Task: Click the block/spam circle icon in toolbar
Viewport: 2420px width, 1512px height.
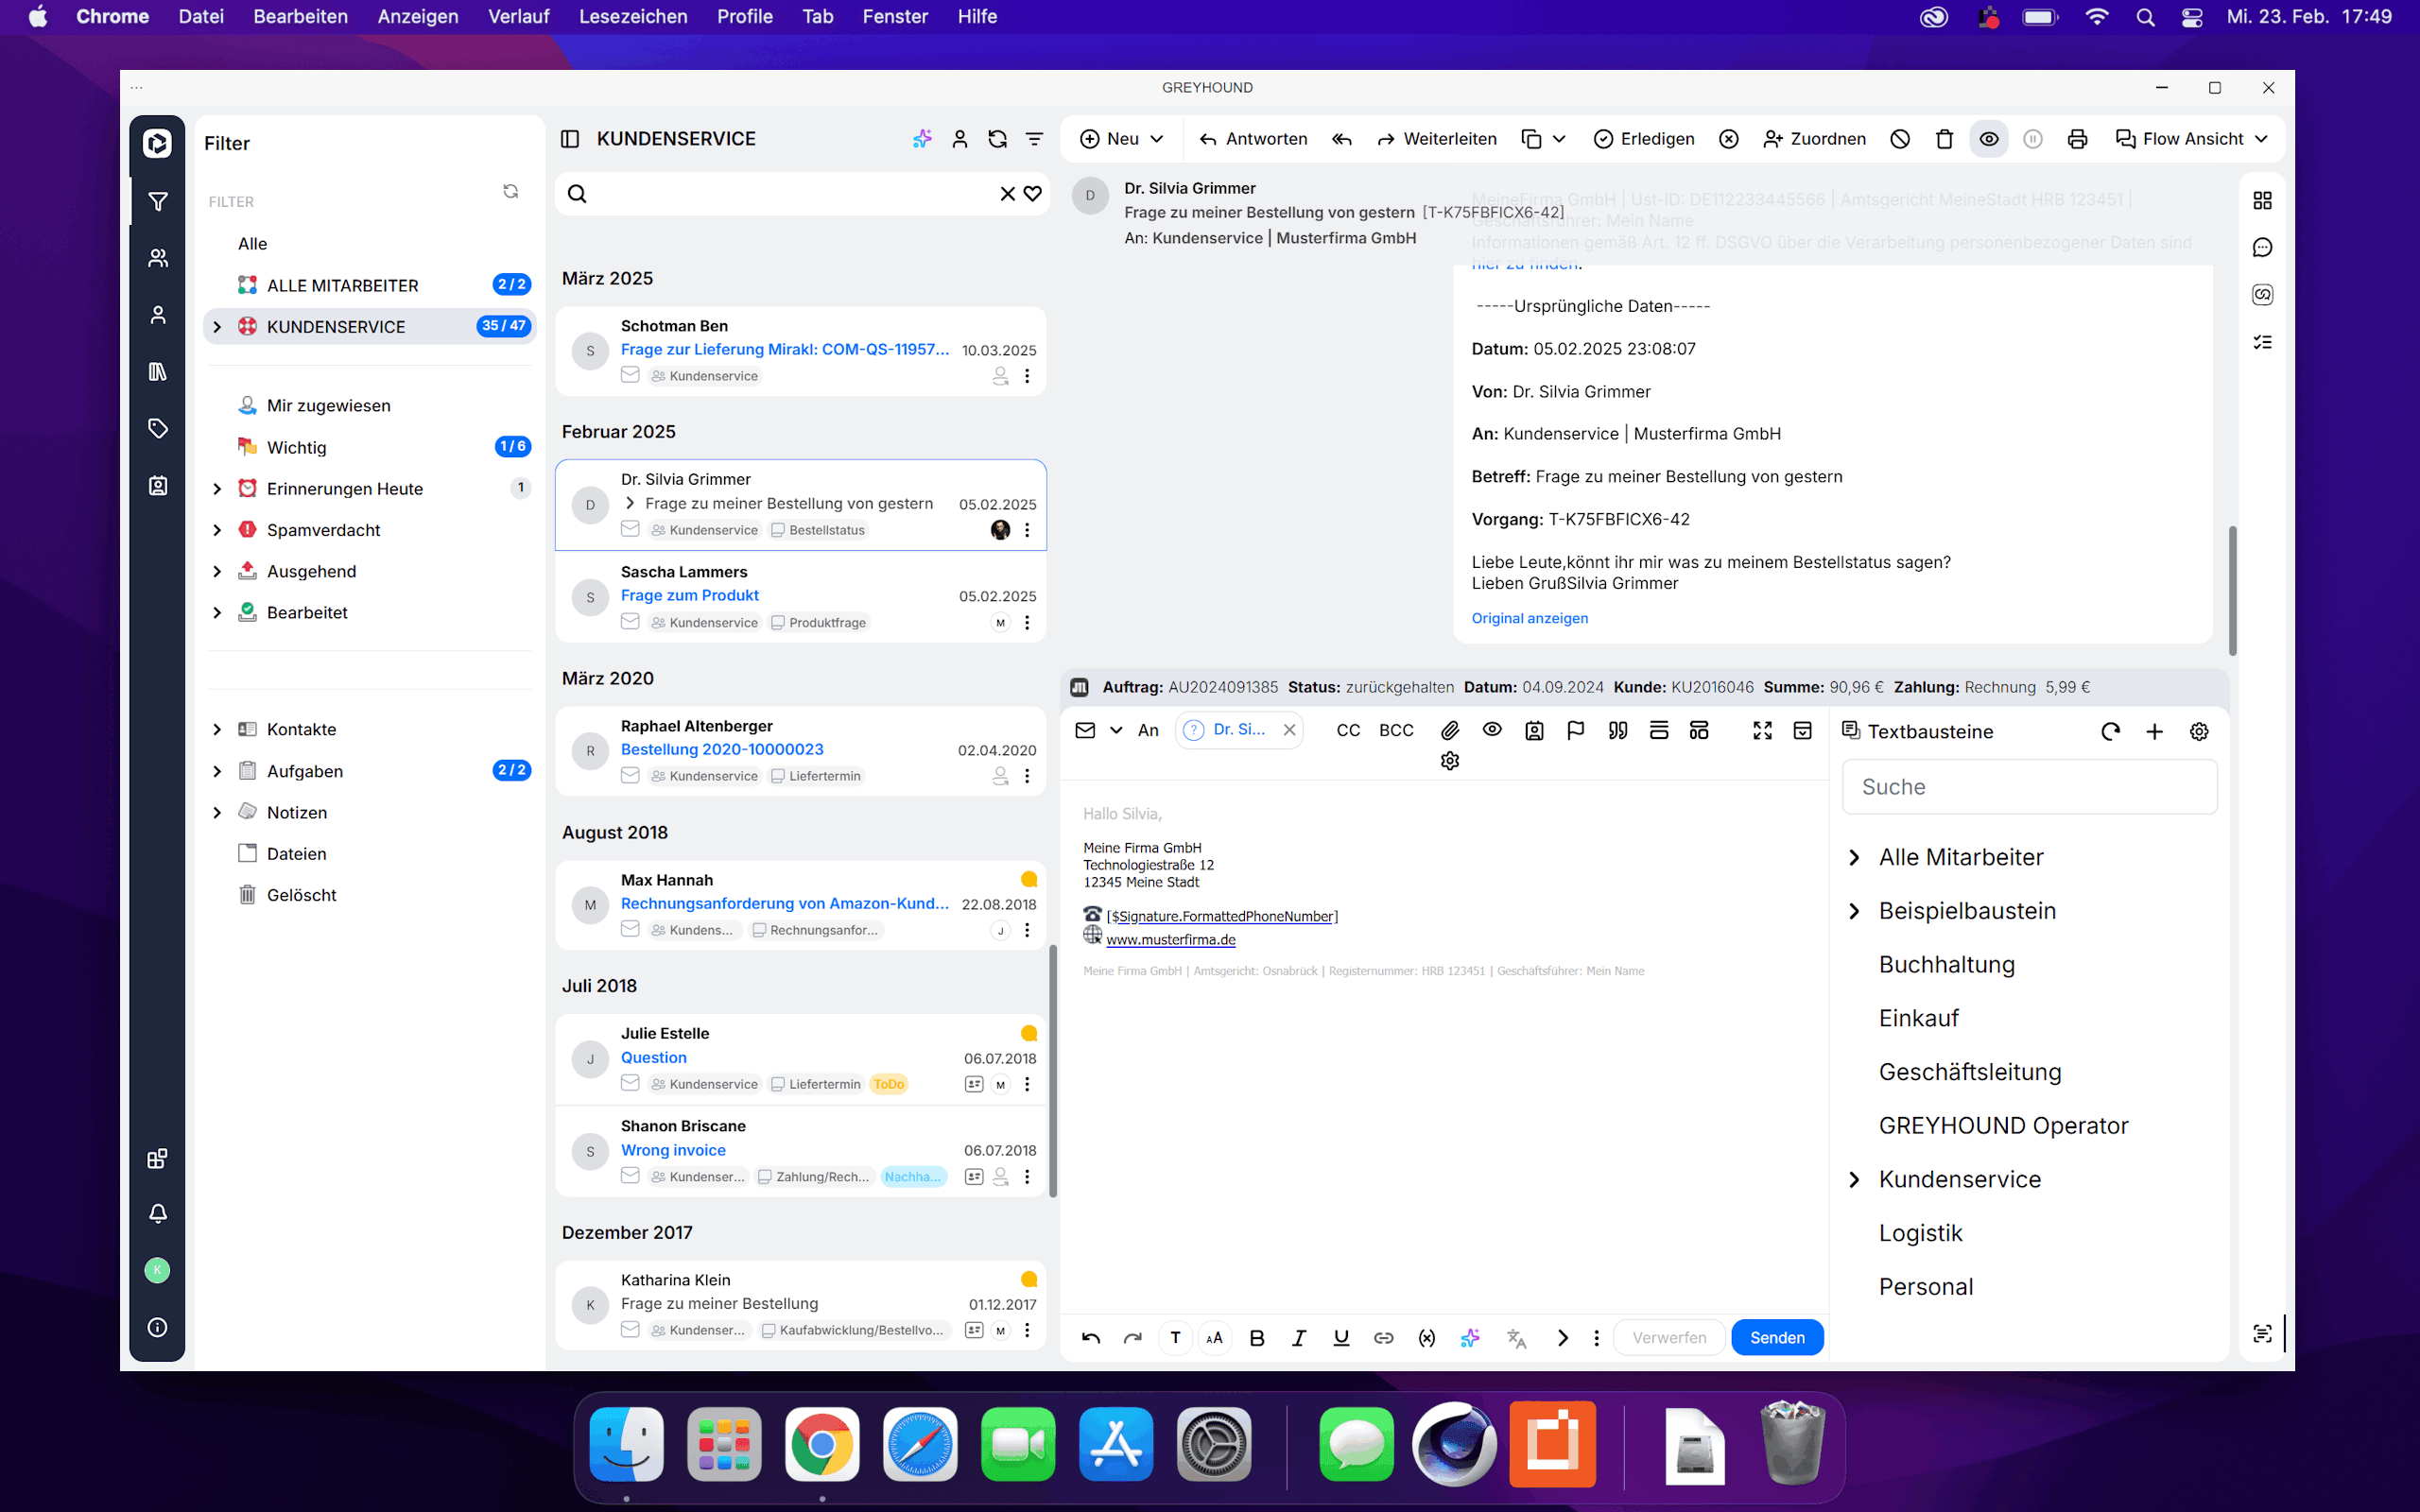Action: point(1900,139)
